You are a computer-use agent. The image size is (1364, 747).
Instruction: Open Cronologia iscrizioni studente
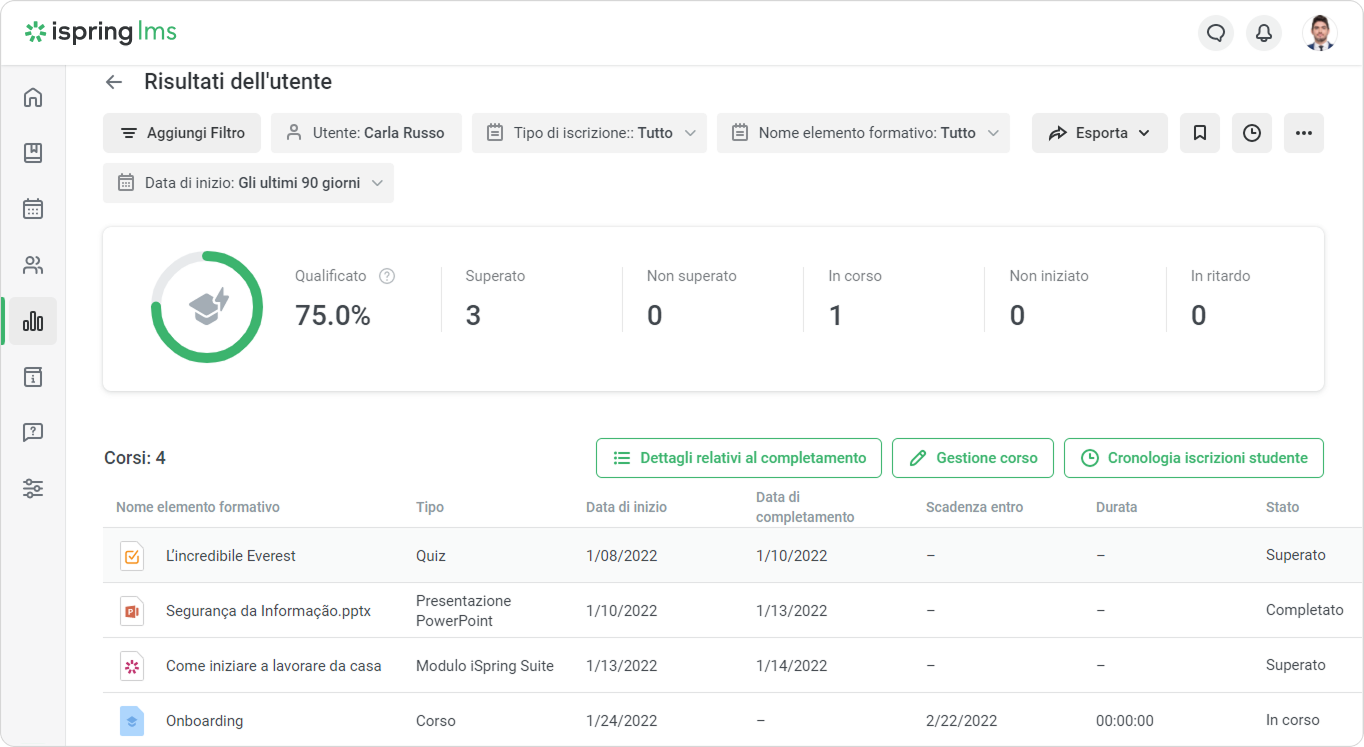[1193, 458]
